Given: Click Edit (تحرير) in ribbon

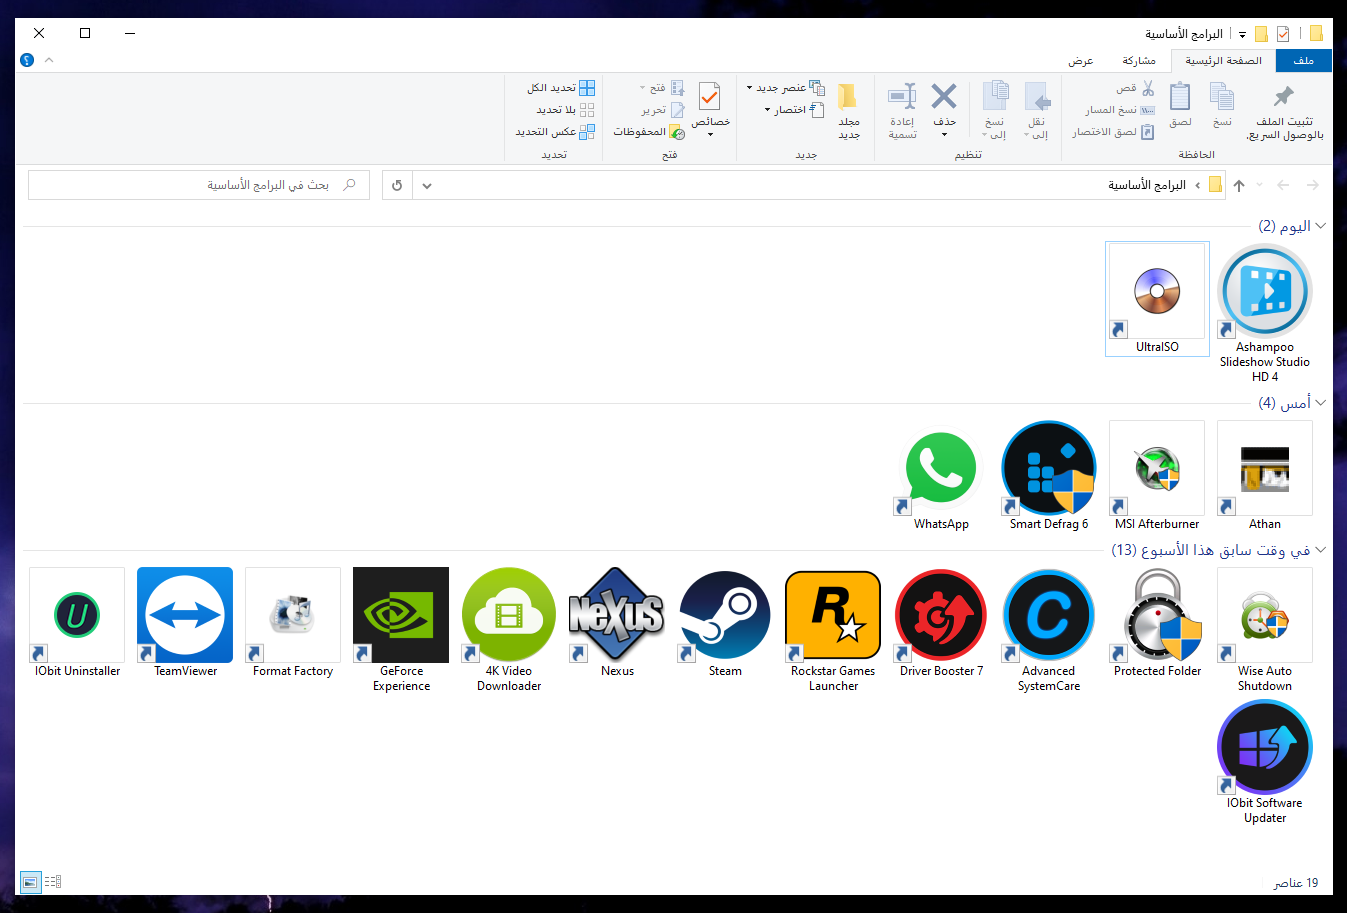Looking at the screenshot, I should tap(663, 110).
